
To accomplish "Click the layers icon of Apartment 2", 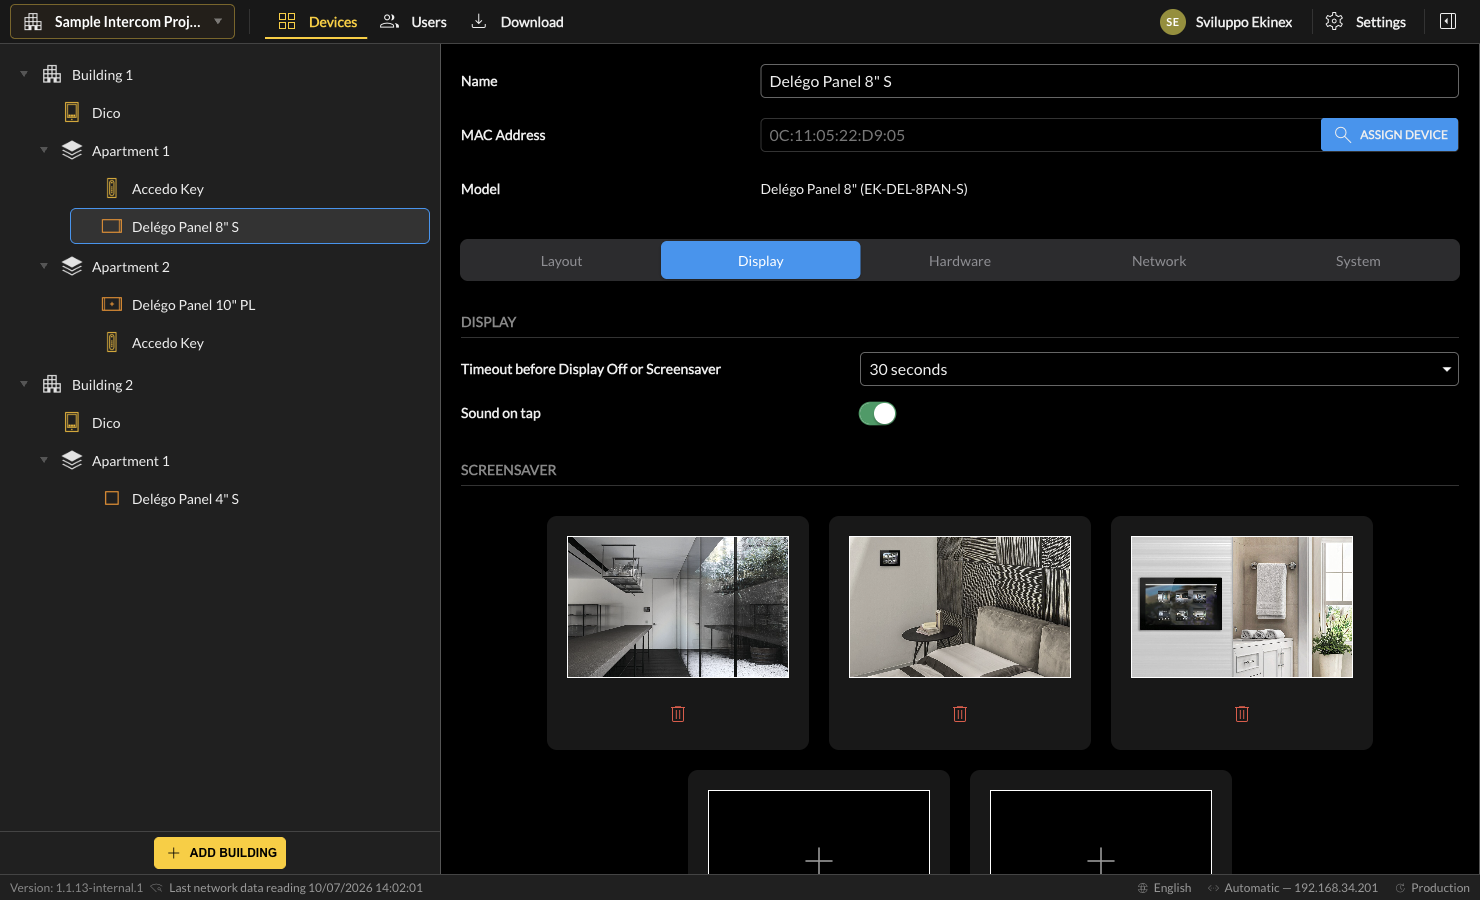I will [x=72, y=267].
